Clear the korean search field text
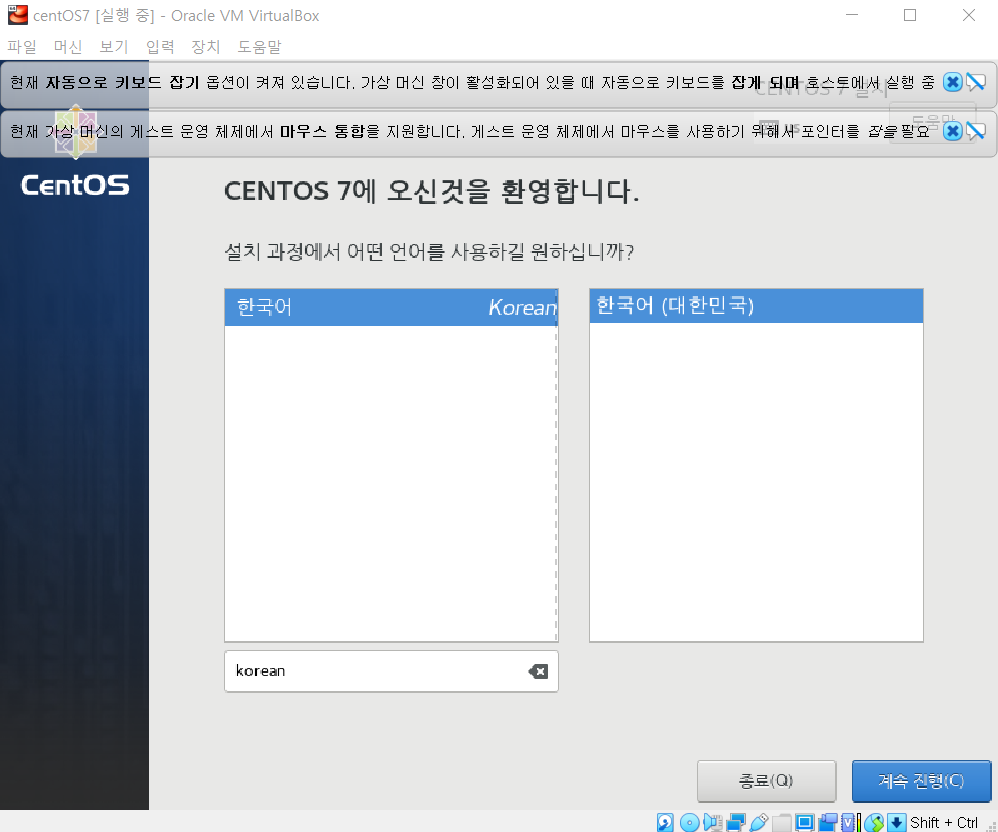The width and height of the screenshot is (998, 832). coord(538,671)
